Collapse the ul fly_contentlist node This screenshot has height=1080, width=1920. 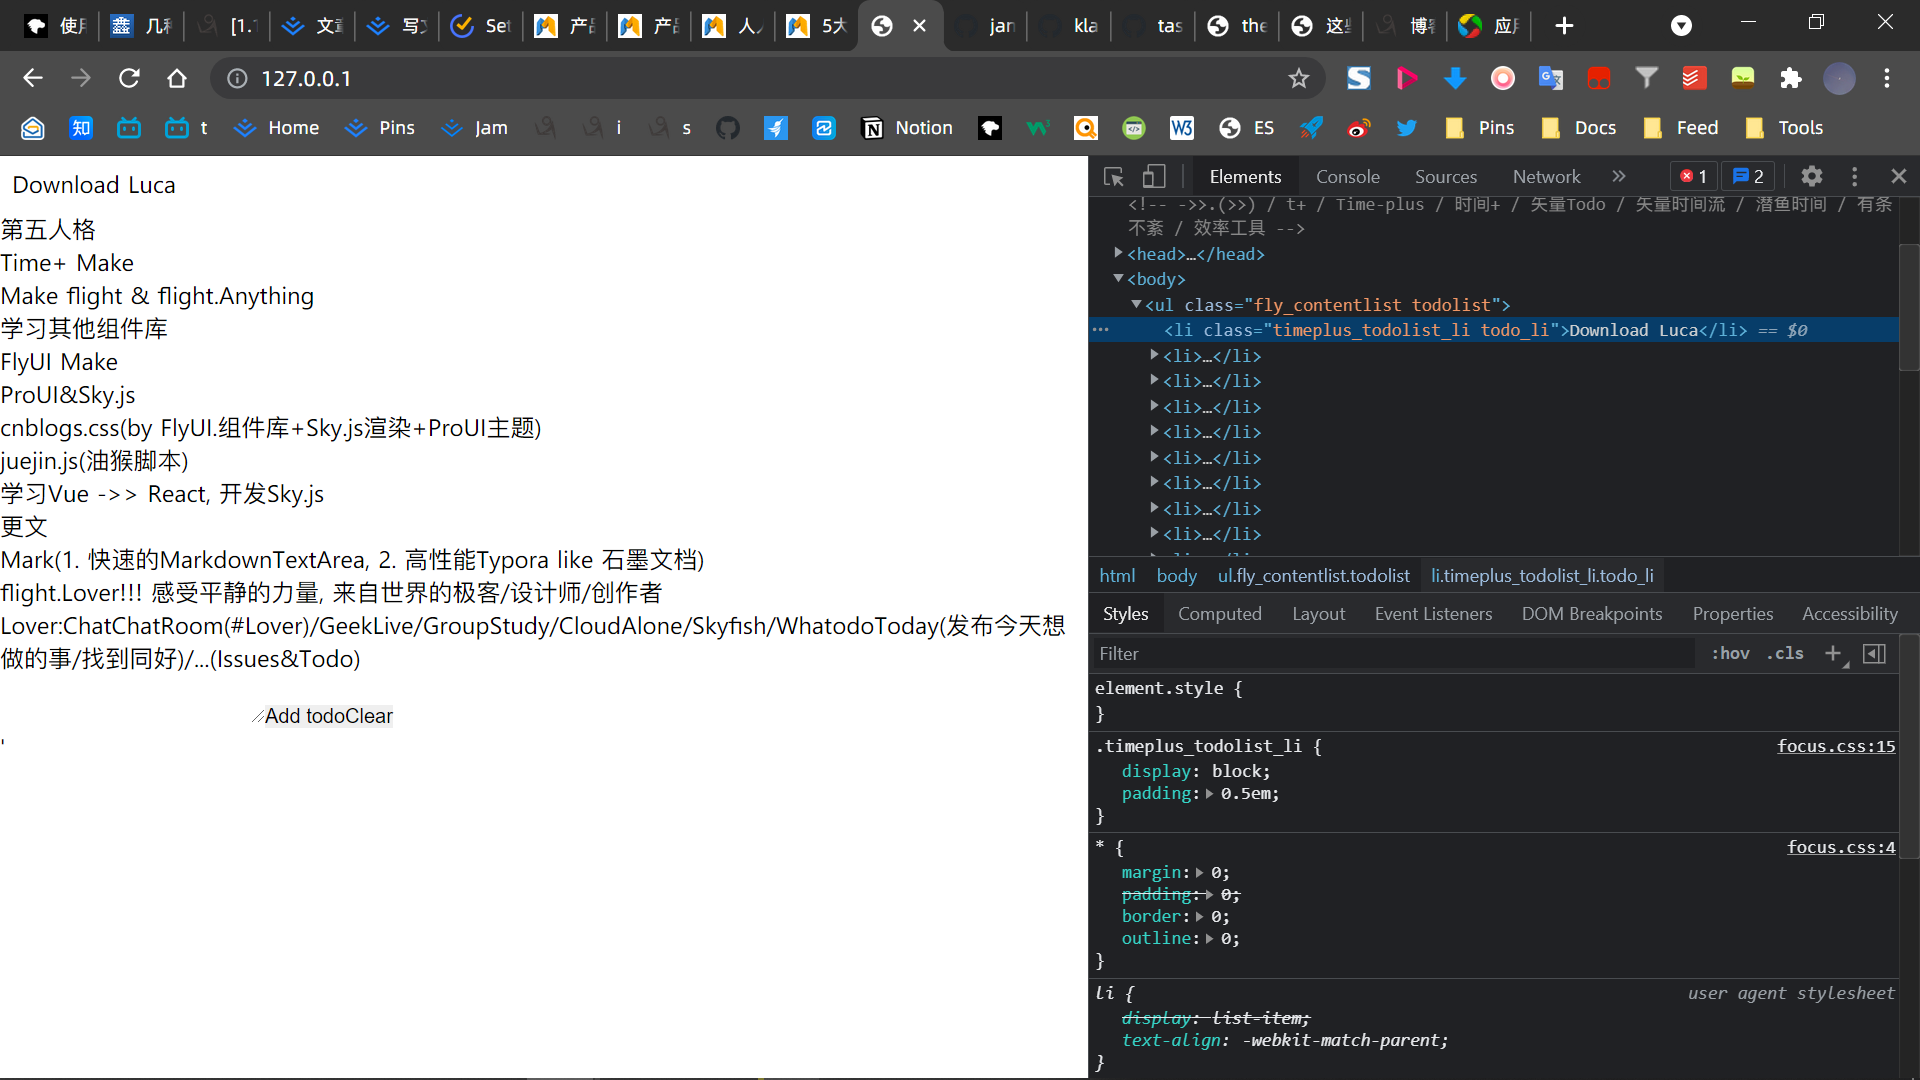click(x=1136, y=304)
